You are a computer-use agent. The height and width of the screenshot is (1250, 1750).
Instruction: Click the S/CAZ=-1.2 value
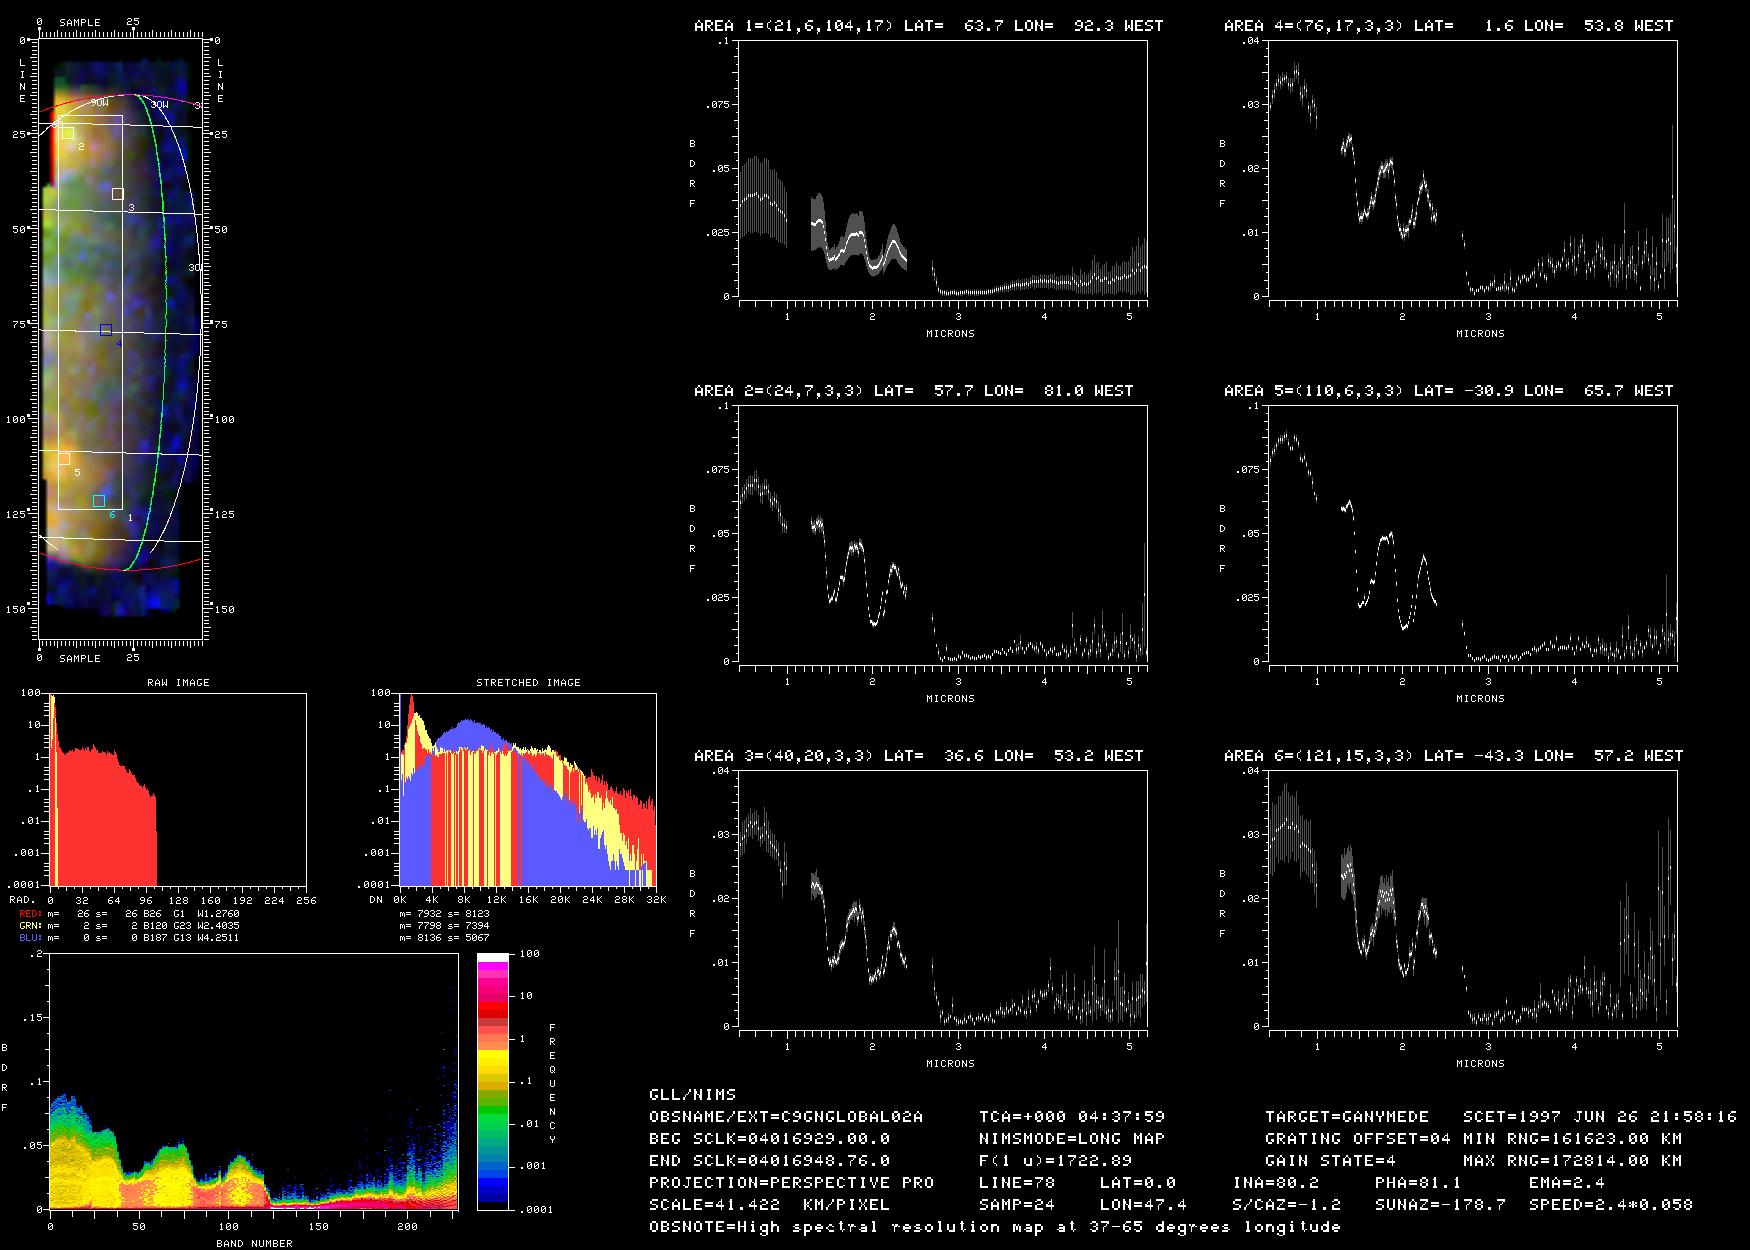tap(1286, 1205)
